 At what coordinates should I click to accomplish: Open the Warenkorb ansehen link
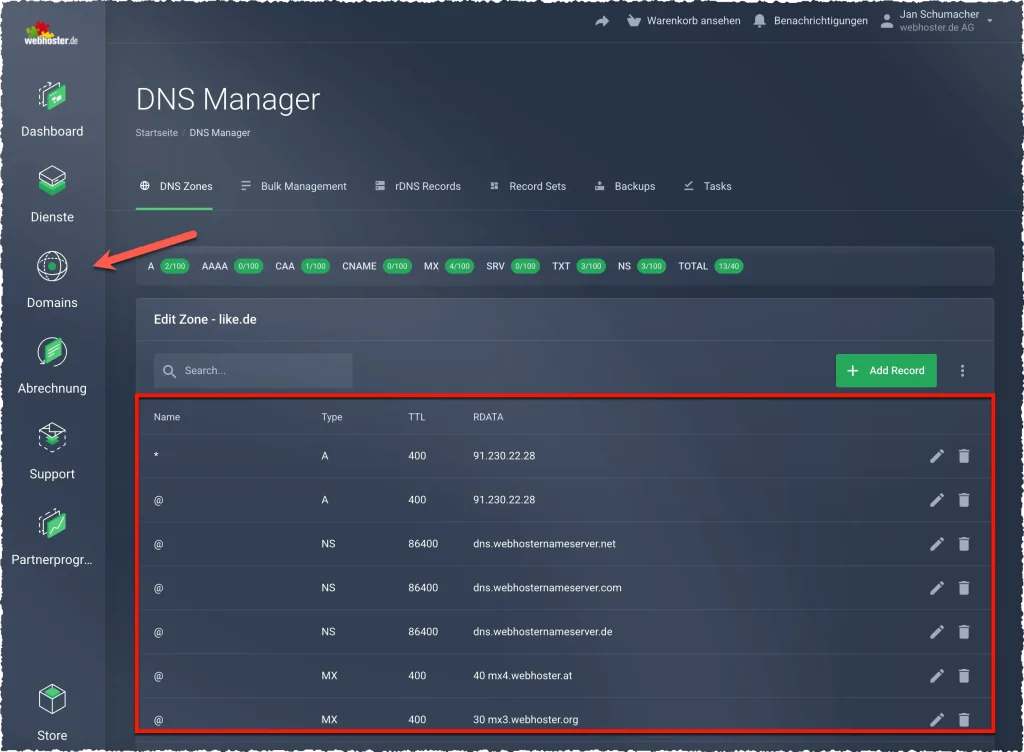[x=693, y=21]
